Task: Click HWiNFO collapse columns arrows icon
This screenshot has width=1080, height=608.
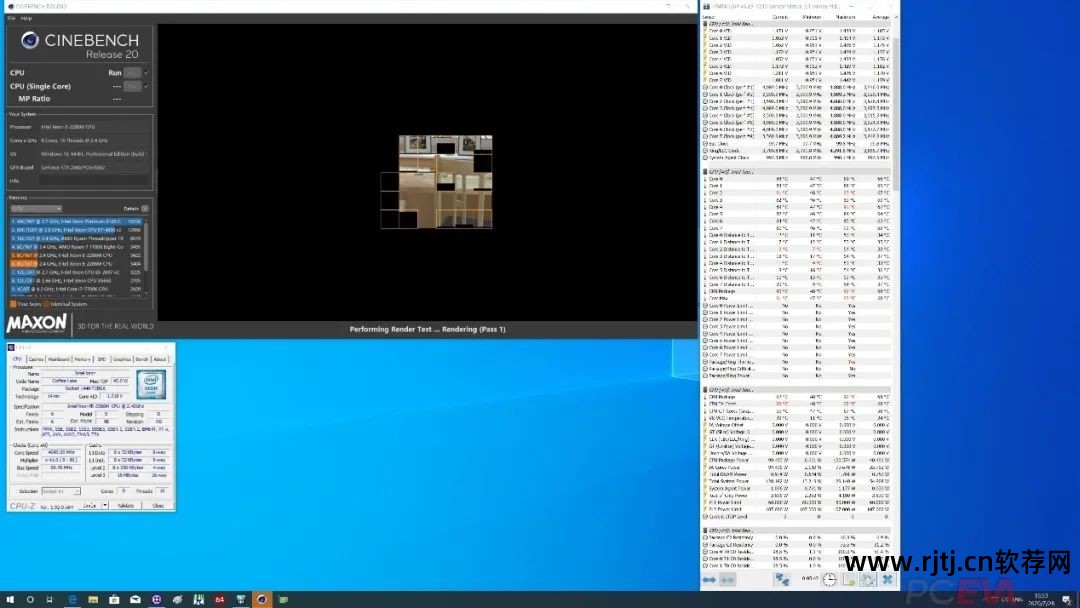Action: click(727, 580)
